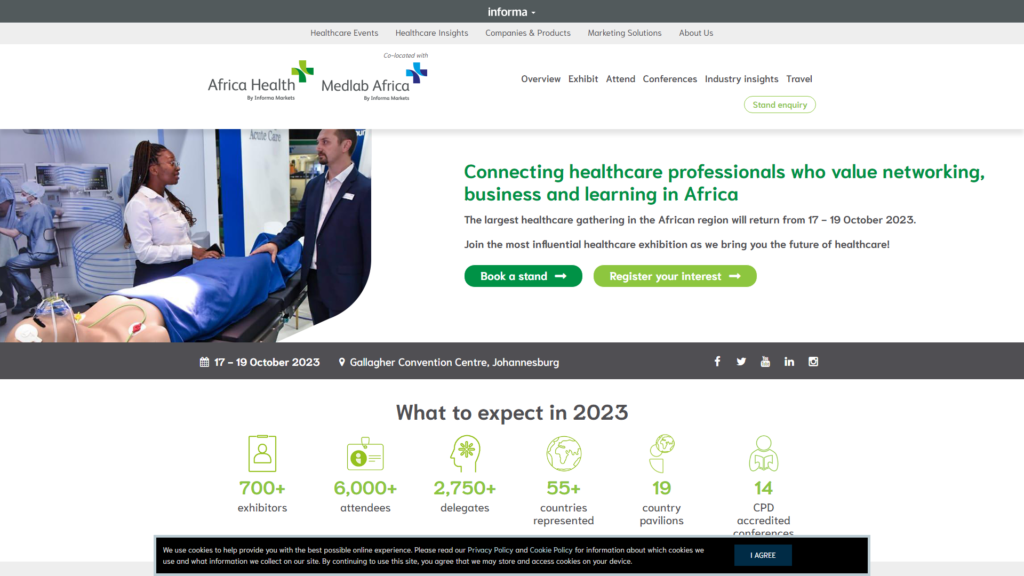Open the Attend navigation item
Image resolution: width=1024 pixels, height=576 pixels.
pos(620,78)
